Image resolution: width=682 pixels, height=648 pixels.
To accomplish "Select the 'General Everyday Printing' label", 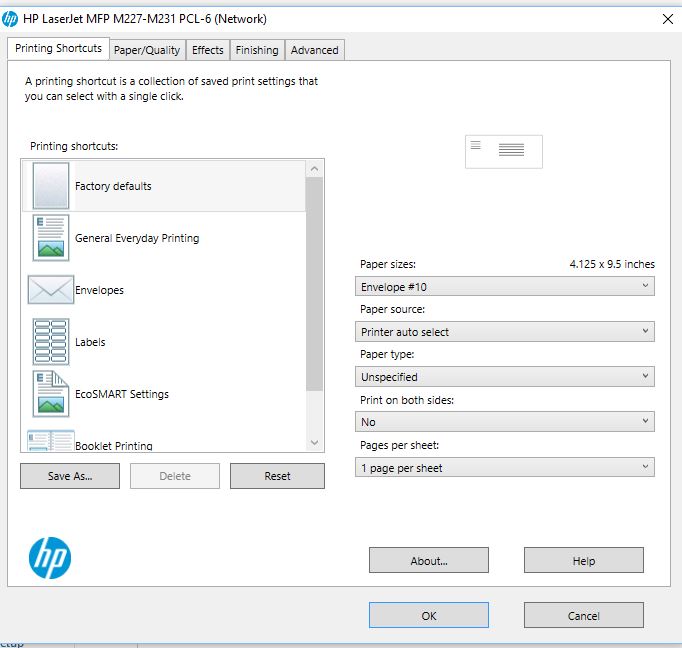I will [137, 238].
